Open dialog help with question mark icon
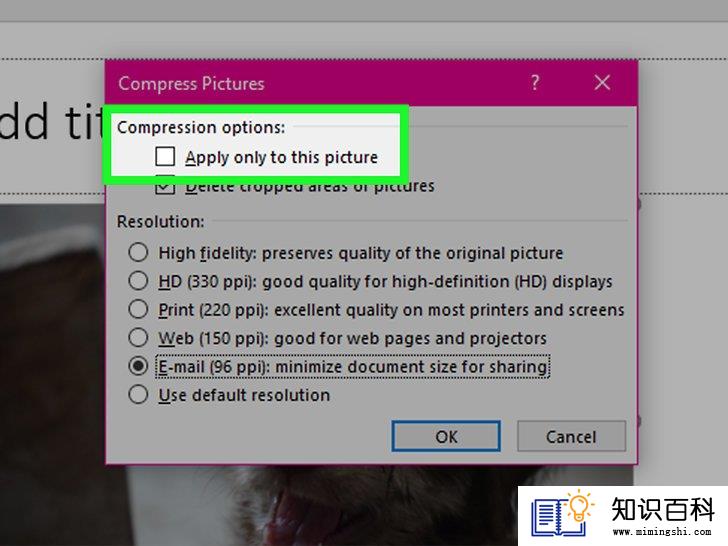 pos(535,83)
